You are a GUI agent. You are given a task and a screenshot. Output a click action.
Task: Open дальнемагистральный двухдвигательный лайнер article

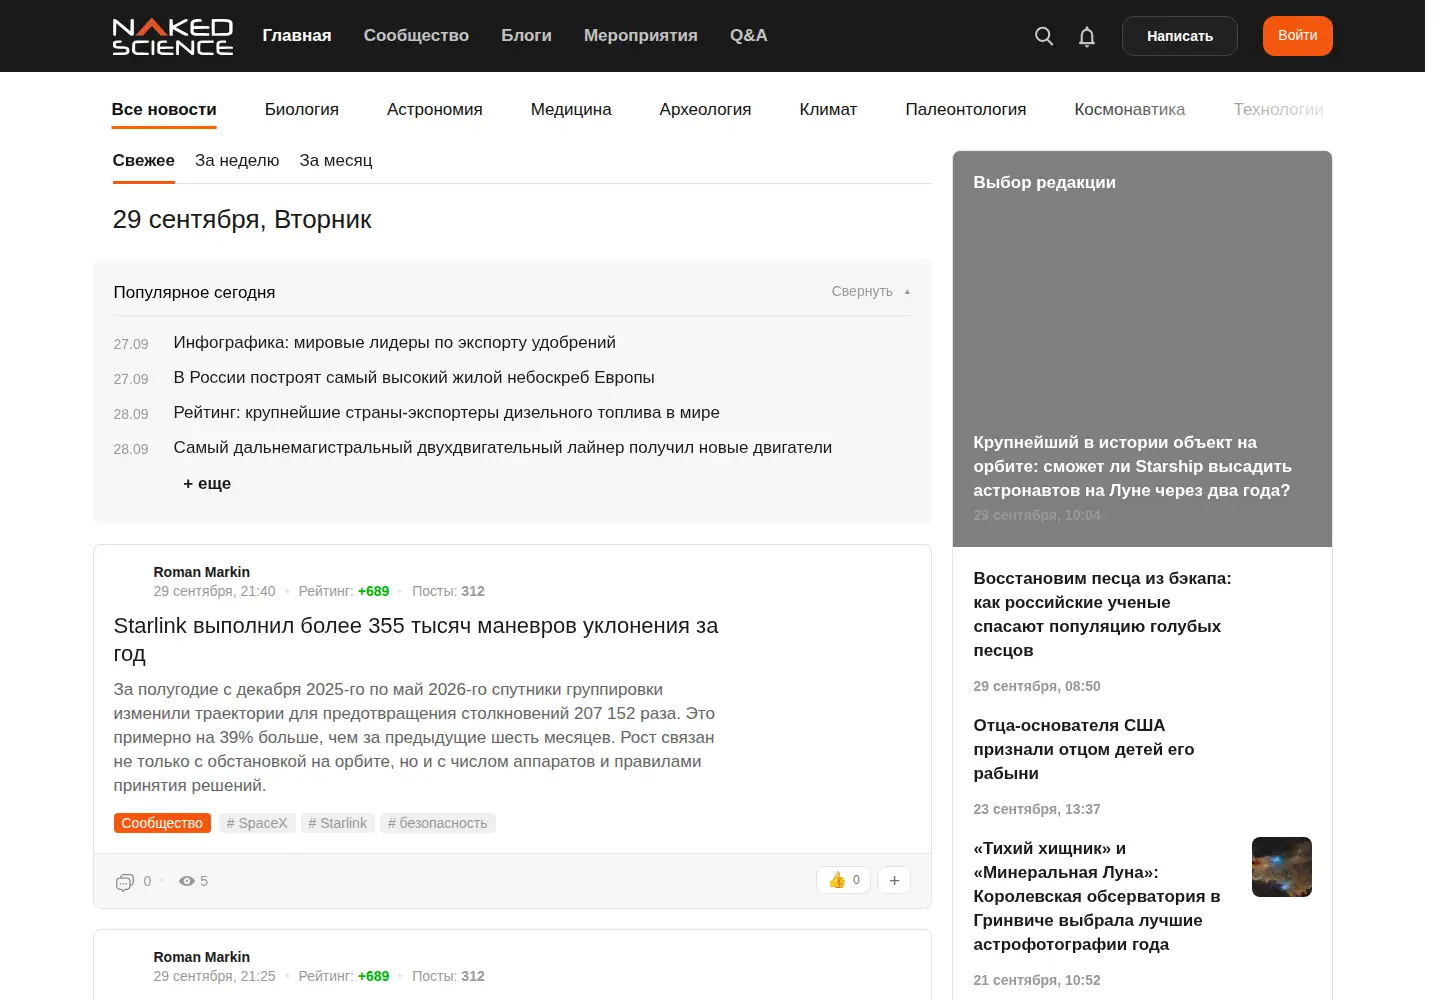(503, 447)
